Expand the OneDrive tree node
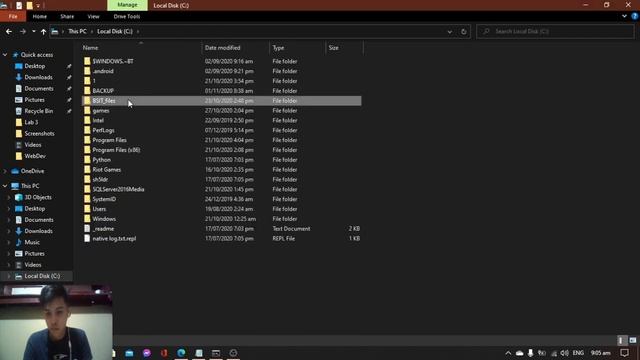Screen dimensions: 640x360 (5, 171)
